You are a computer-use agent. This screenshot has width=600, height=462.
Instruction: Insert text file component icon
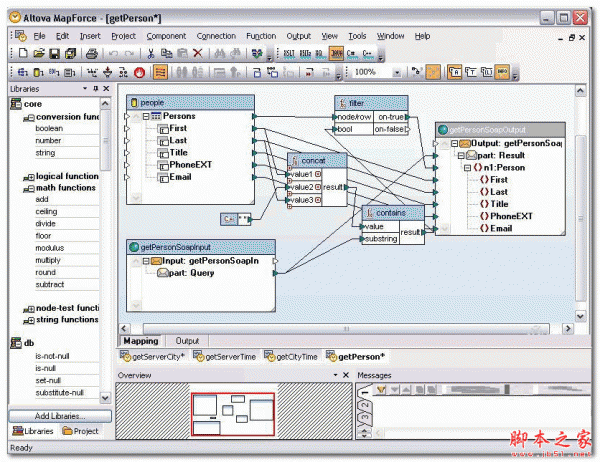tap(70, 72)
